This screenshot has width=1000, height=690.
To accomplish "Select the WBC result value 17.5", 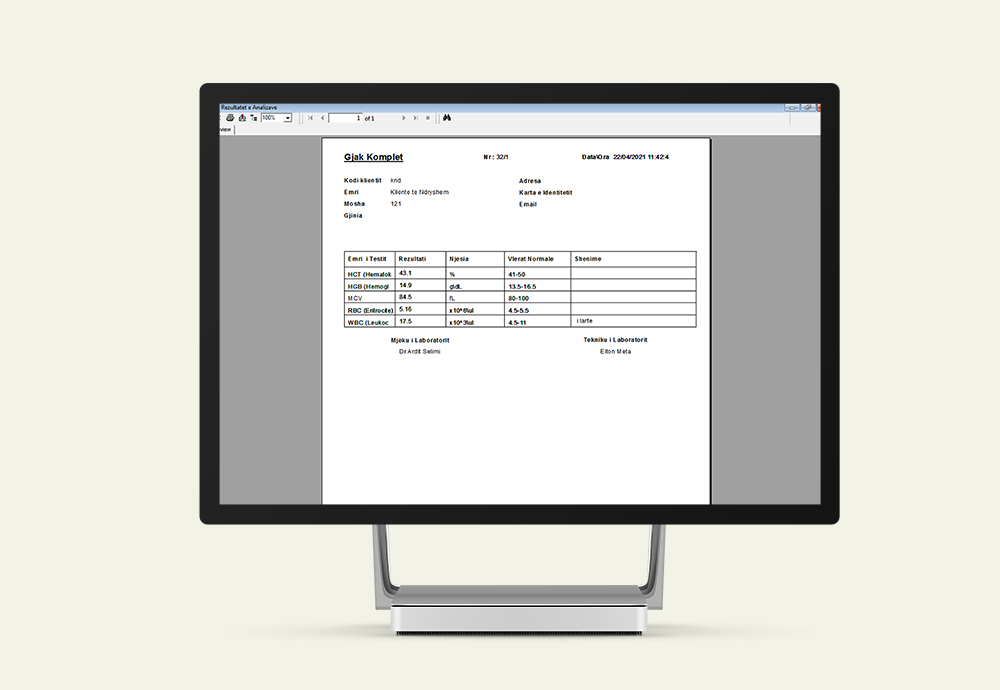I will click(x=406, y=321).
